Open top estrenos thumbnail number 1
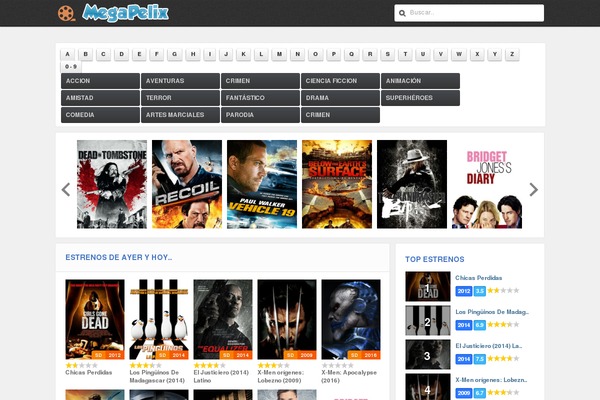The height and width of the screenshot is (400, 600). click(x=428, y=287)
